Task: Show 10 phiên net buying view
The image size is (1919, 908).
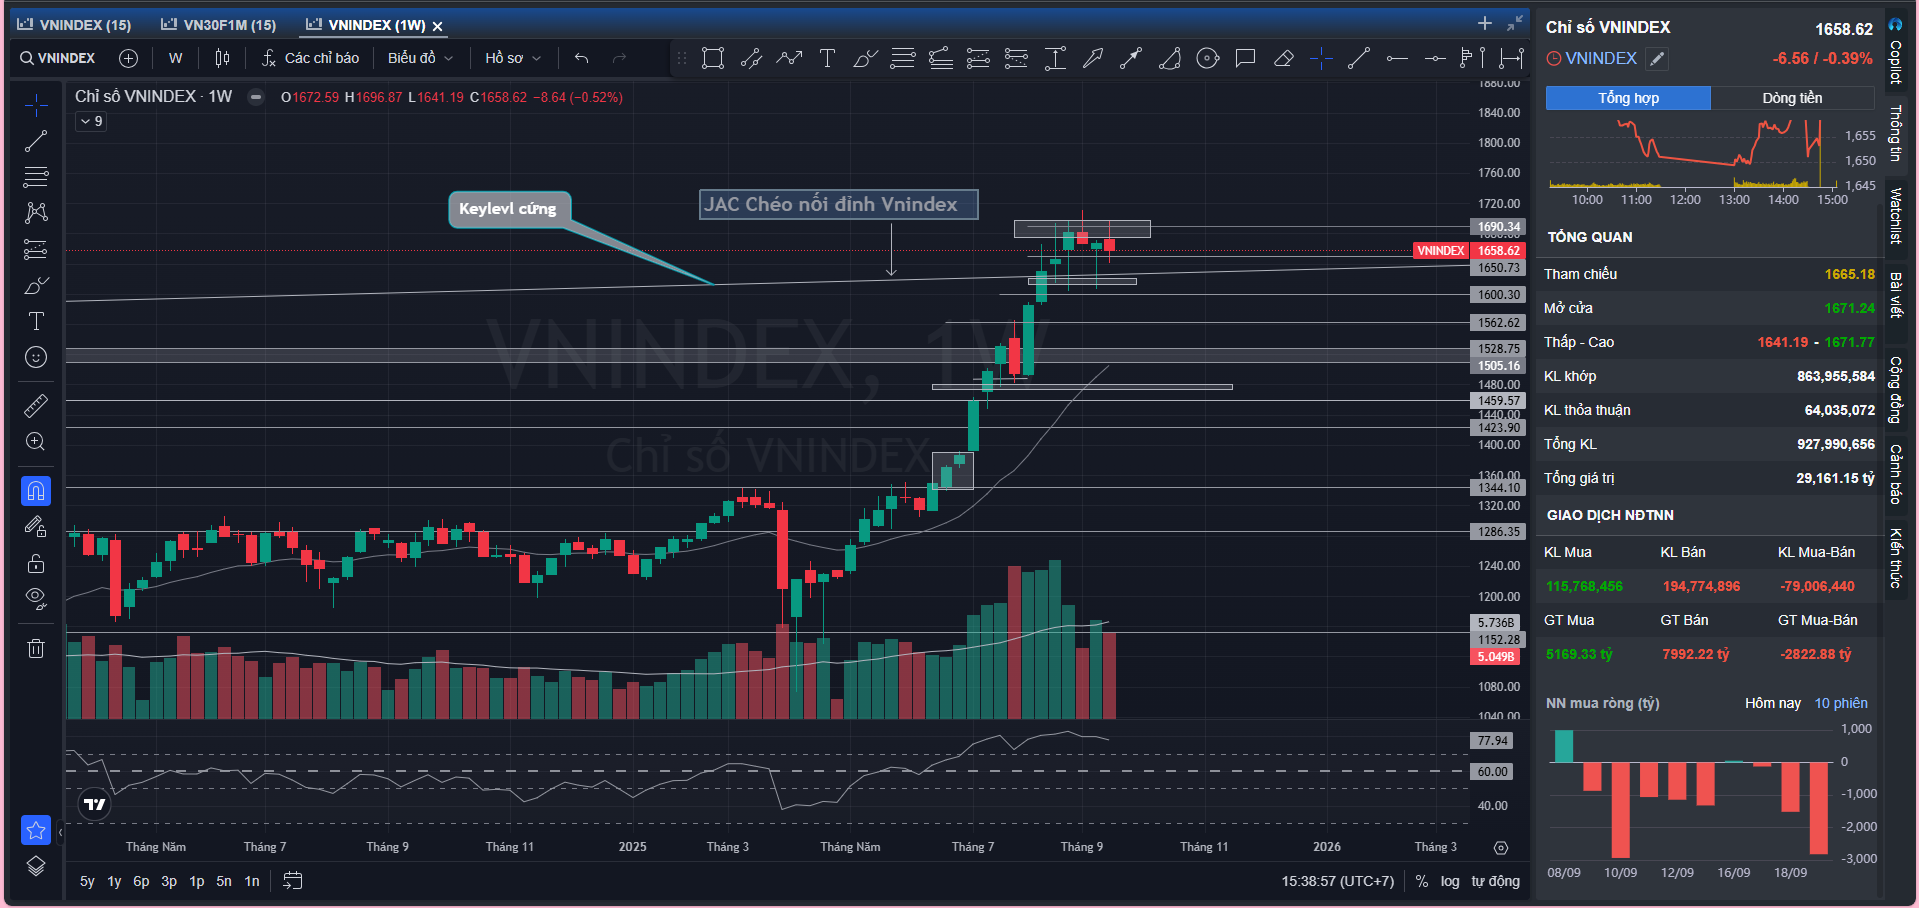Action: [x=1841, y=703]
